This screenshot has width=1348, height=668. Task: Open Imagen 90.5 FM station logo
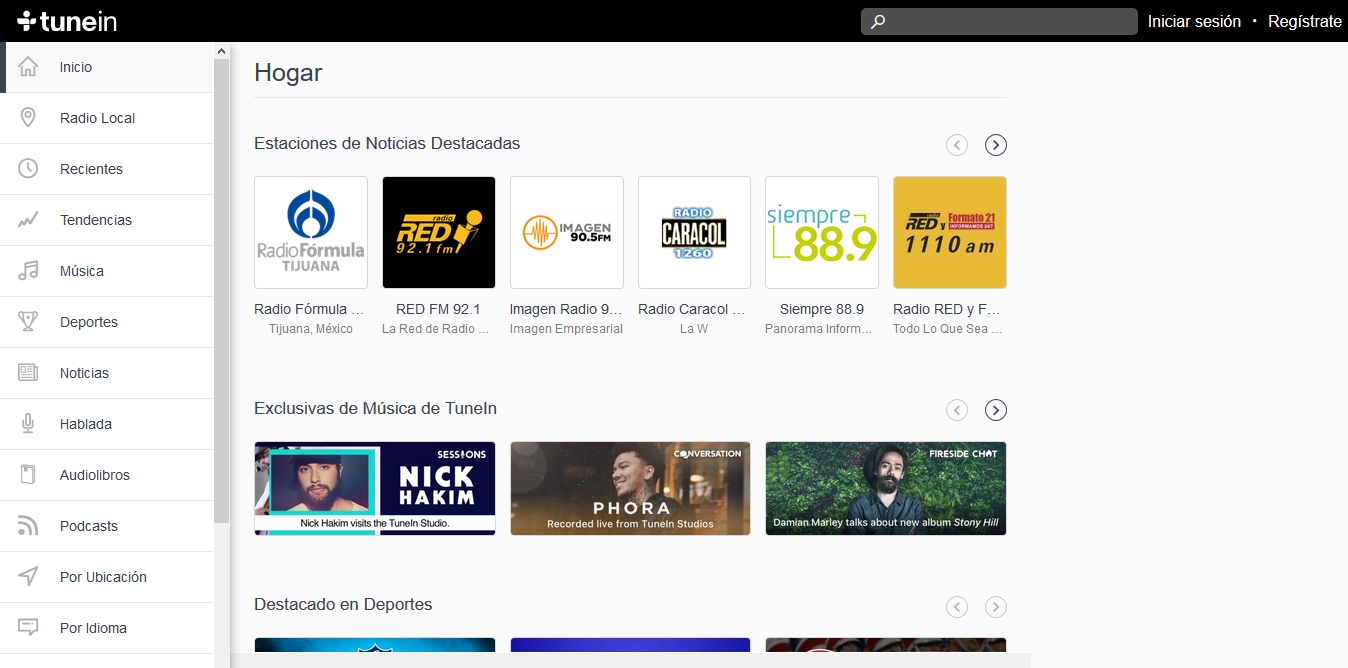pos(567,233)
